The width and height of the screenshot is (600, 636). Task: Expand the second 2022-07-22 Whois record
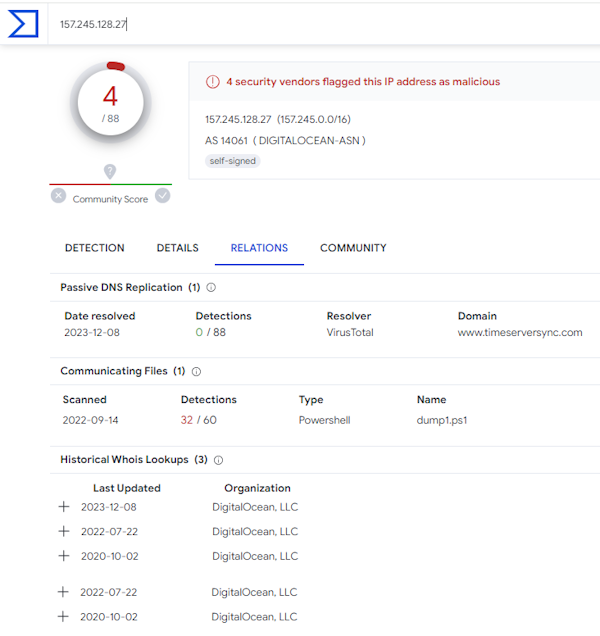(63, 592)
